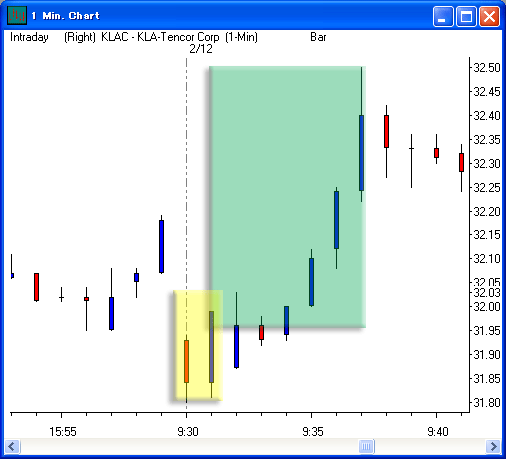The image size is (506, 459).
Task: Click the 31.85 price axis label
Action: (487, 379)
